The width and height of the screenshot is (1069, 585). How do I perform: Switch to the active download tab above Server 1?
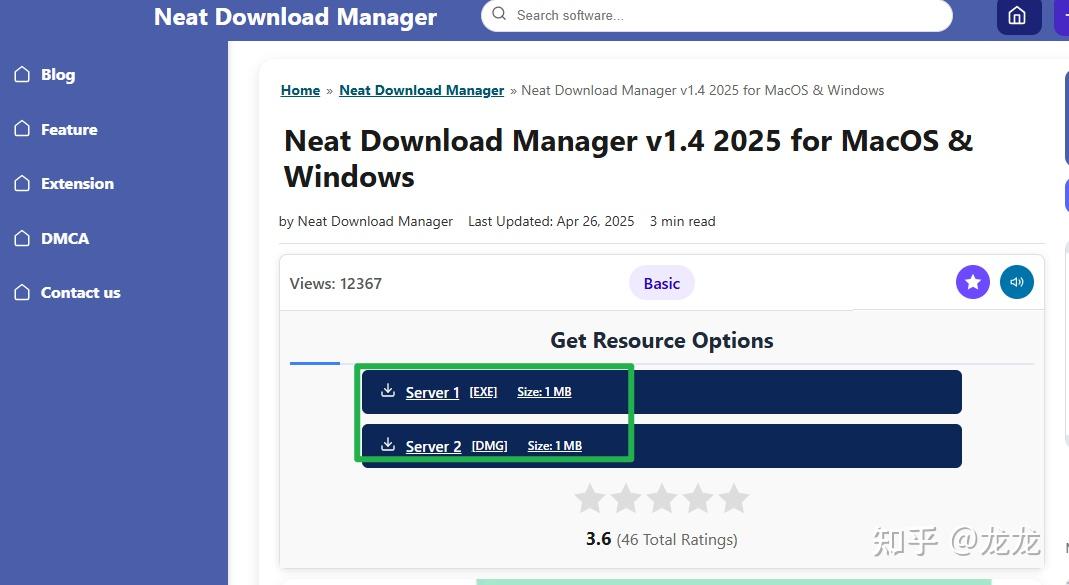[x=314, y=363]
